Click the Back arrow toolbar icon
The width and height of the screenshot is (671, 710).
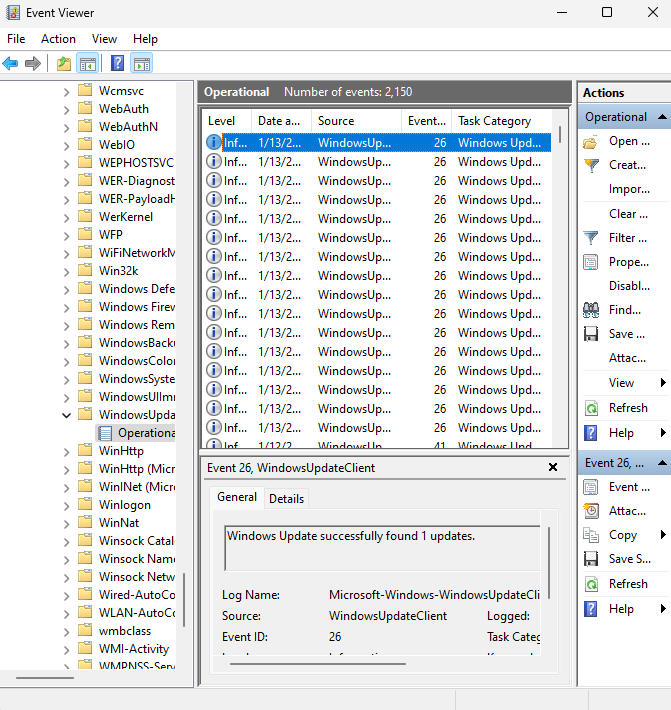[x=10, y=63]
